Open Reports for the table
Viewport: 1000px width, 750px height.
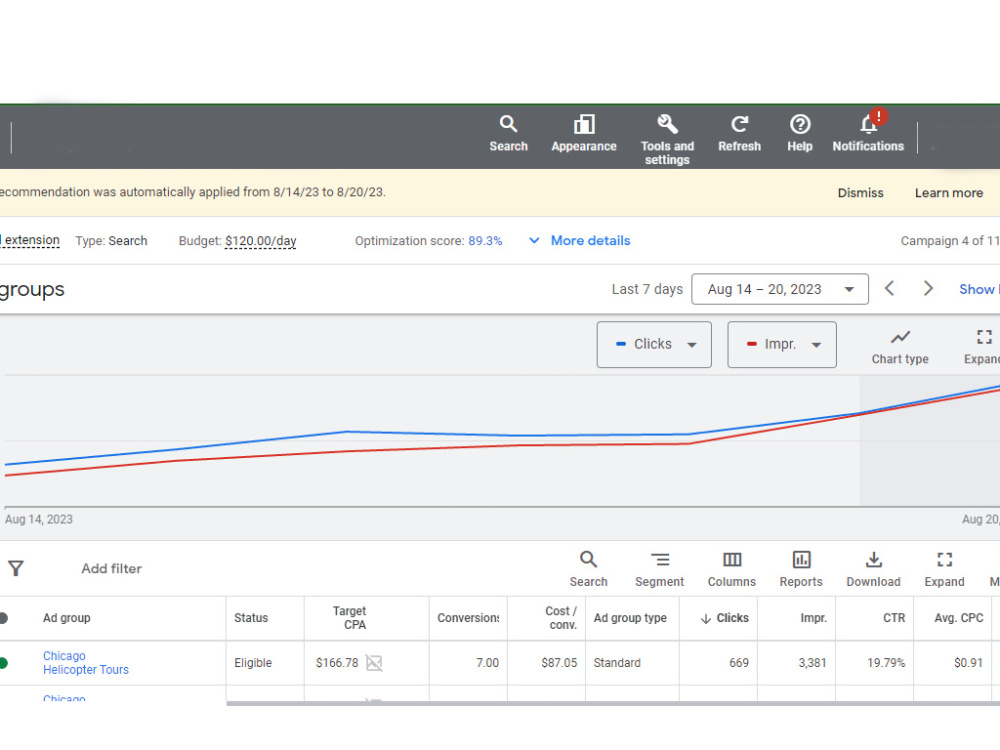pyautogui.click(x=801, y=570)
